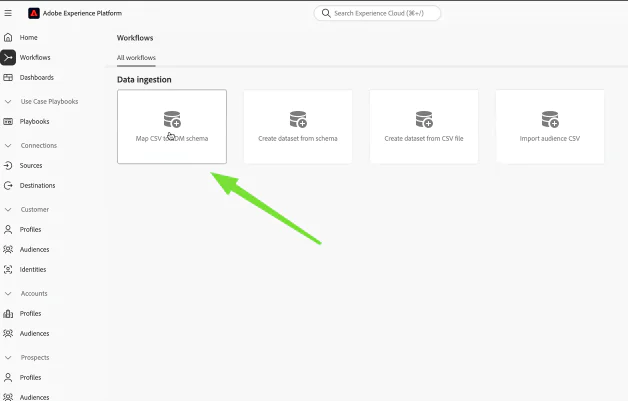Click the Prospects section label

(35, 357)
